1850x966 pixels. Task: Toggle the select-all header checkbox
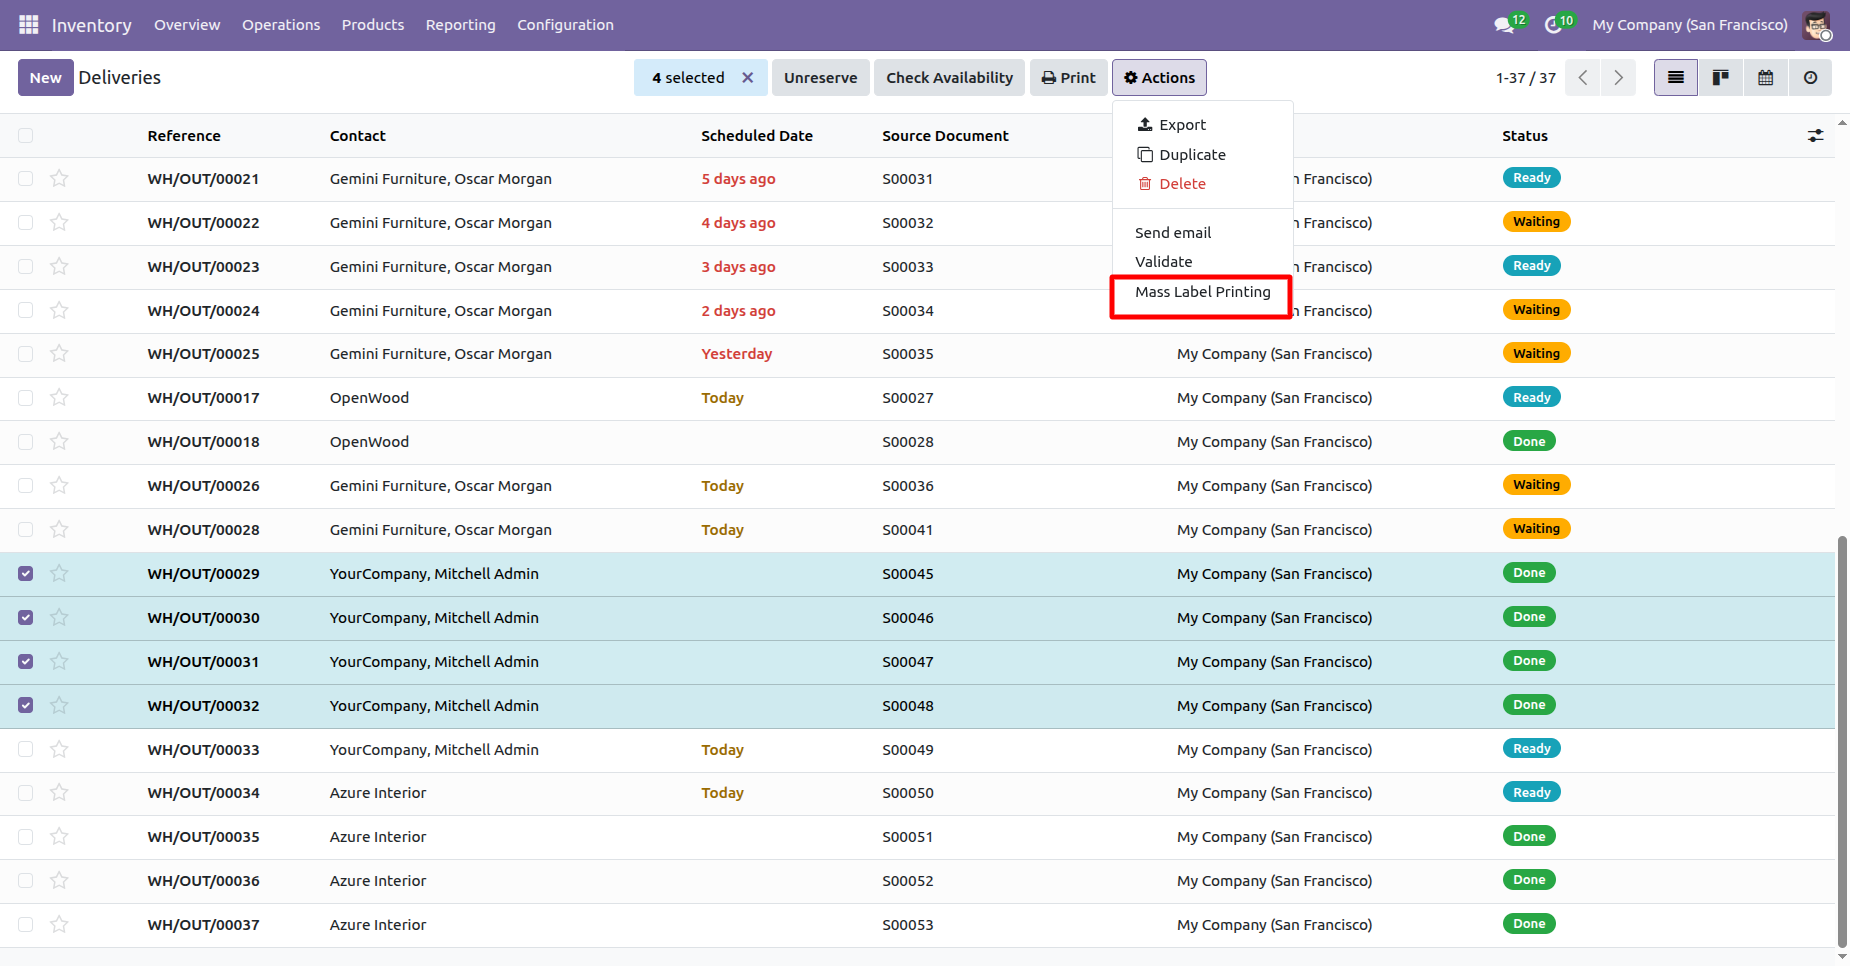pyautogui.click(x=26, y=136)
